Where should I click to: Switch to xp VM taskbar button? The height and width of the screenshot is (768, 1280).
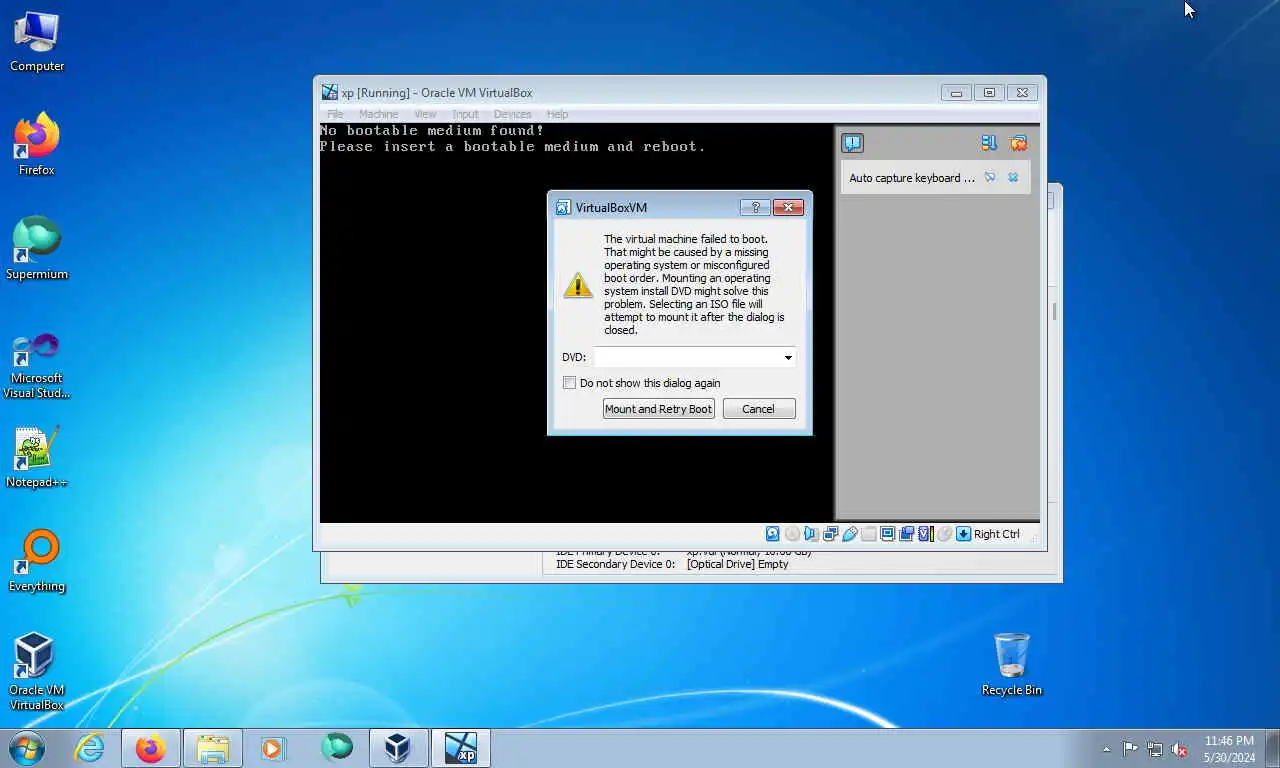[x=461, y=748]
